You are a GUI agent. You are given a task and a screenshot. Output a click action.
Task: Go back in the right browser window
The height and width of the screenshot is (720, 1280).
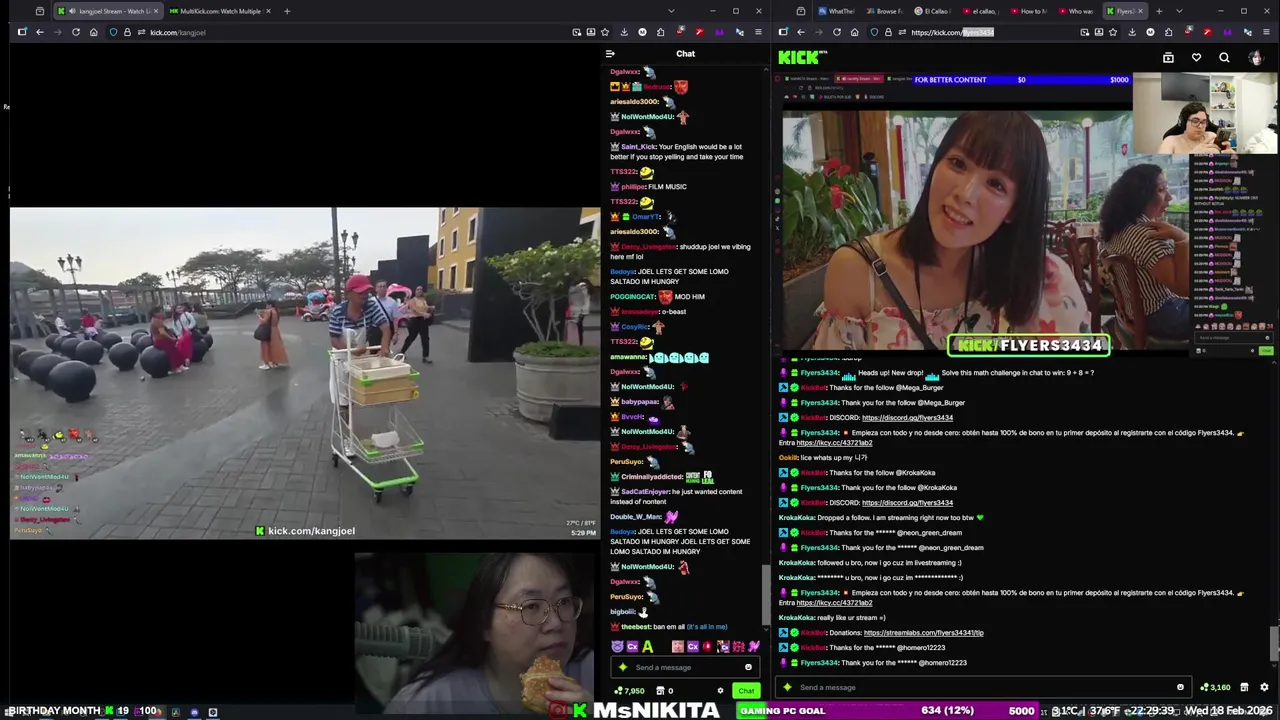[x=801, y=32]
